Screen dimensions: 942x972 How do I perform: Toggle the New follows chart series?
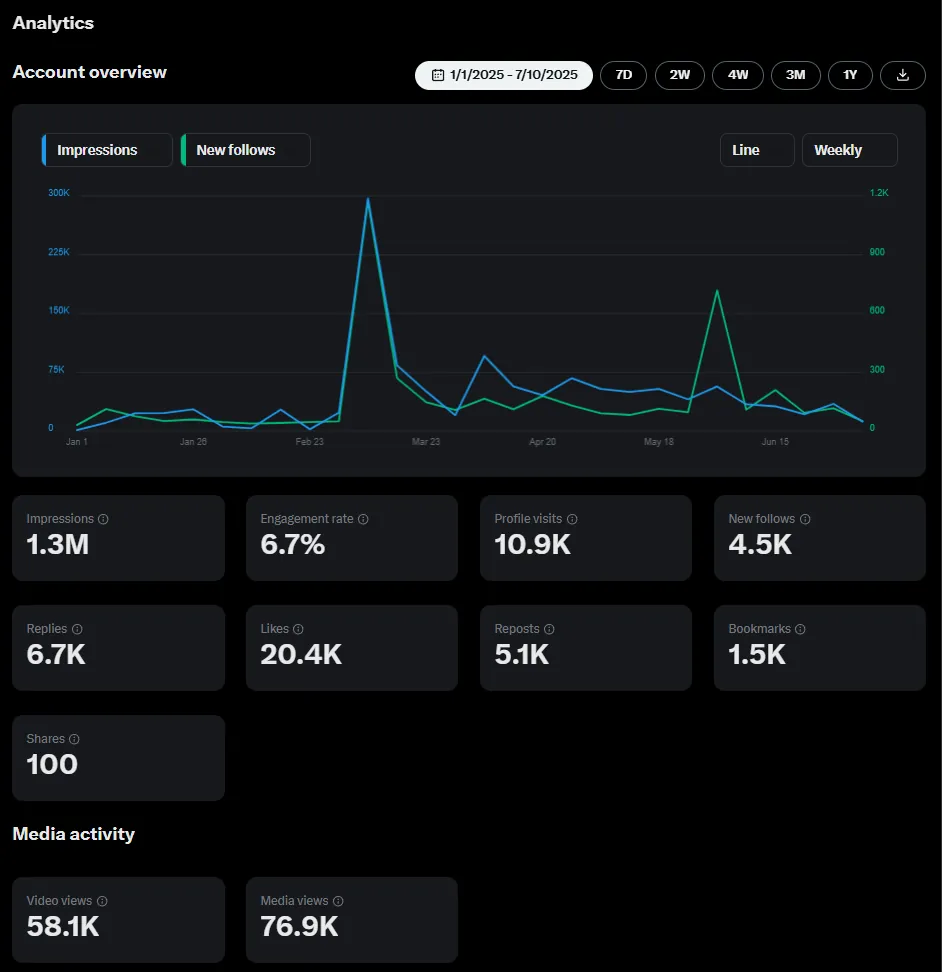click(245, 150)
